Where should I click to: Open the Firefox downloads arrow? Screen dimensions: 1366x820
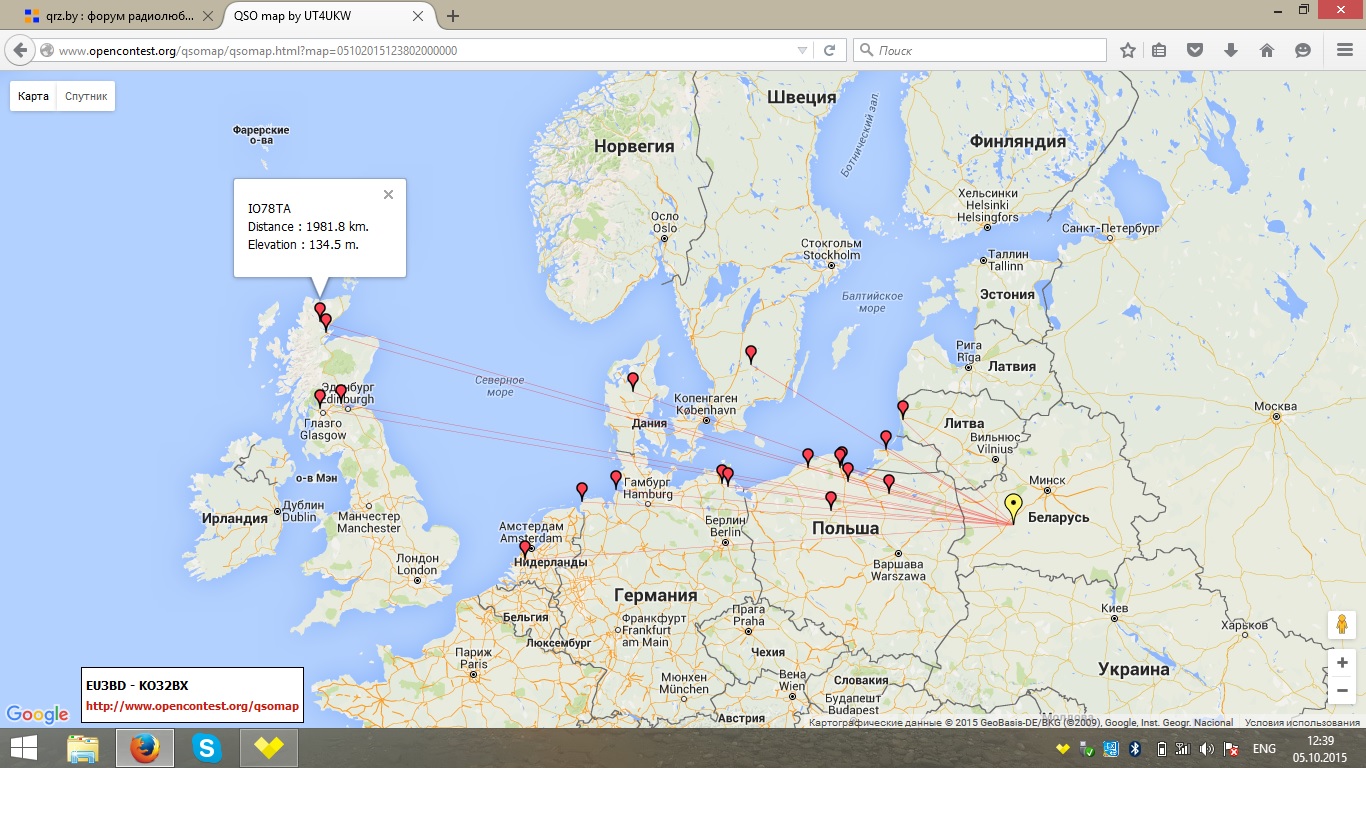1230,50
